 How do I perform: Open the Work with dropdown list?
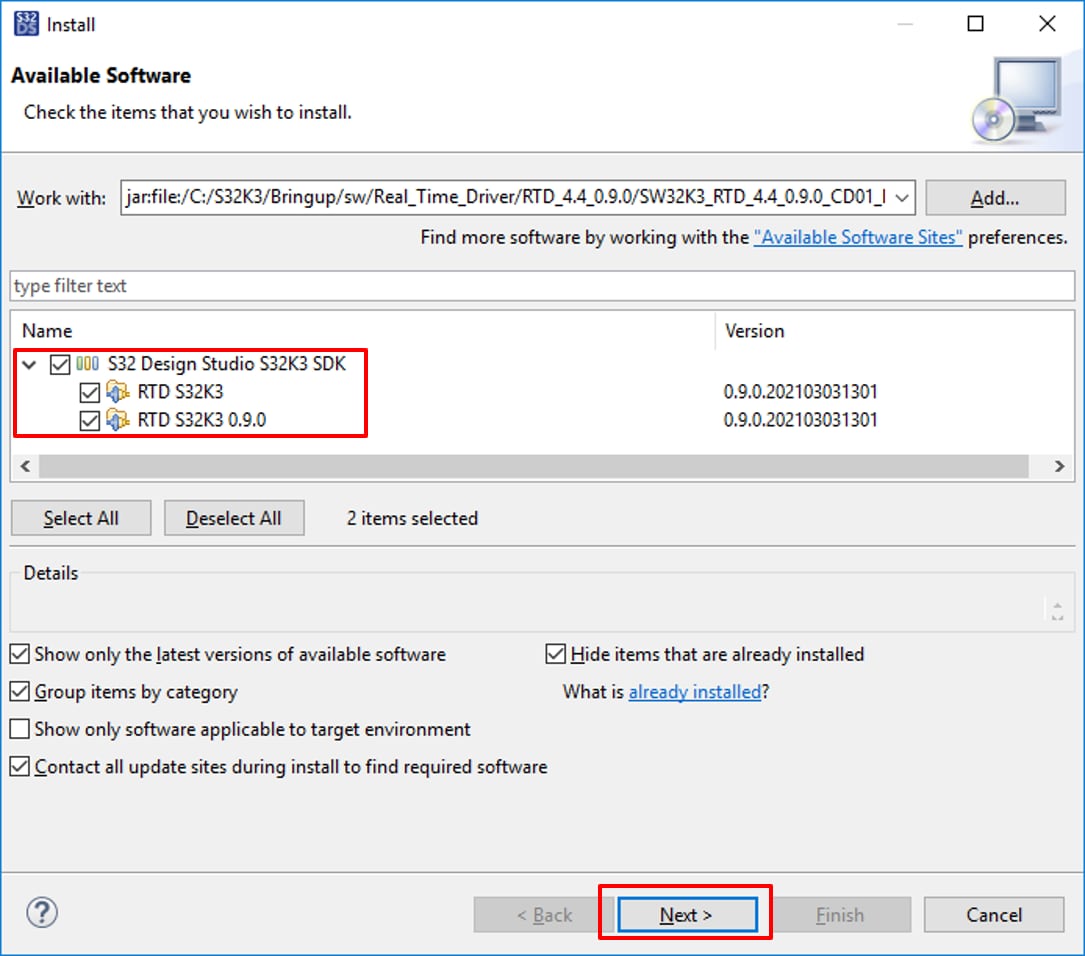click(x=902, y=198)
